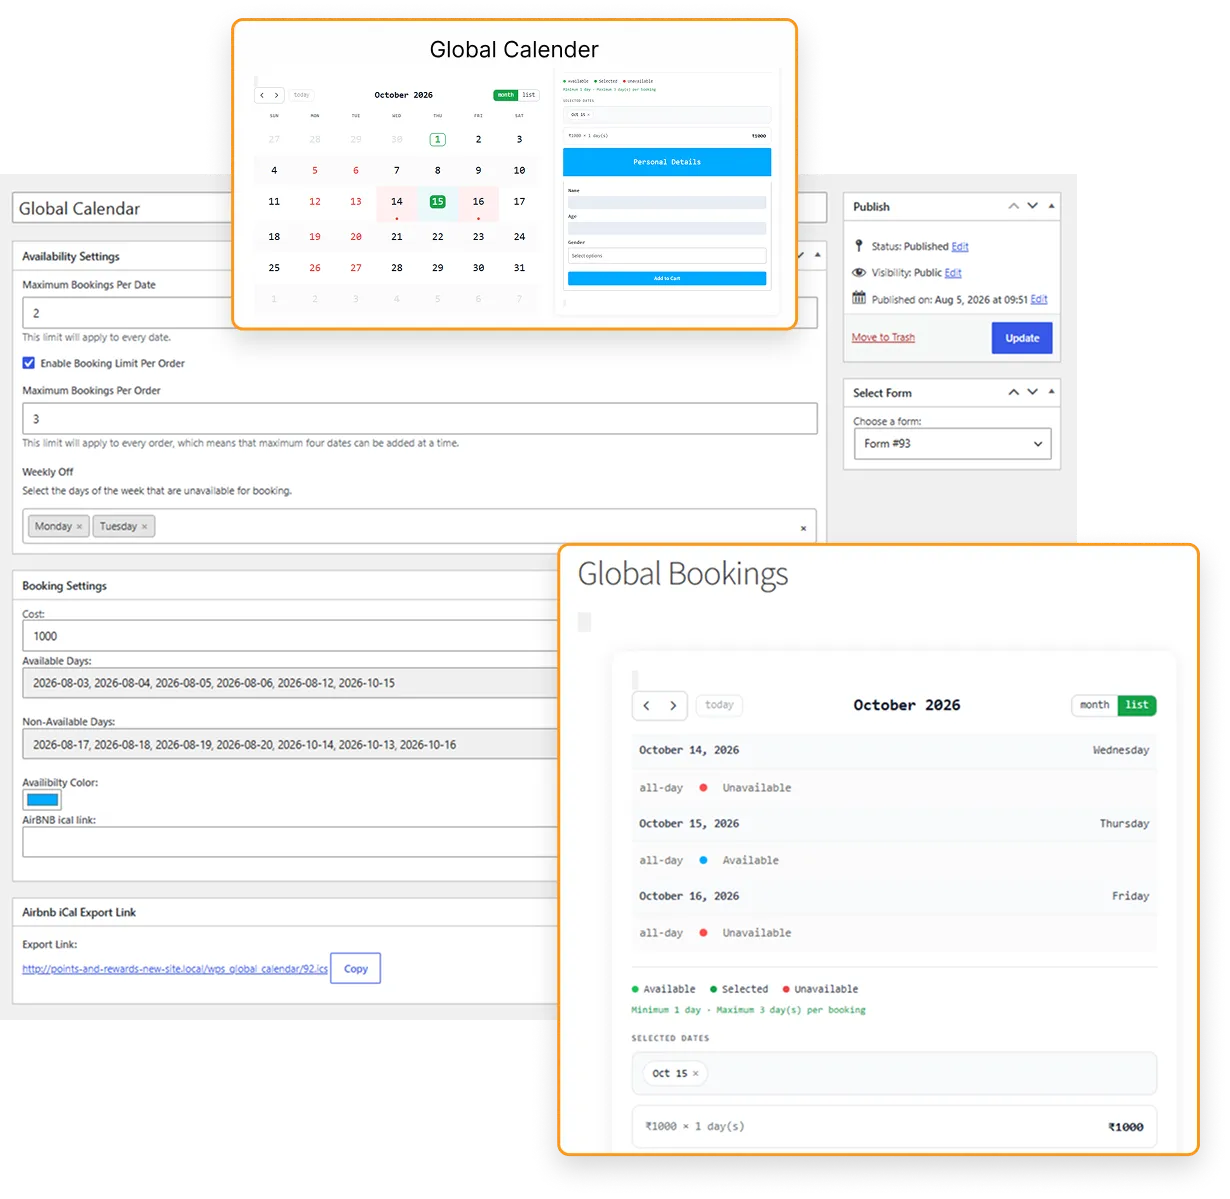Select October 1 on the calendar

(x=437, y=140)
